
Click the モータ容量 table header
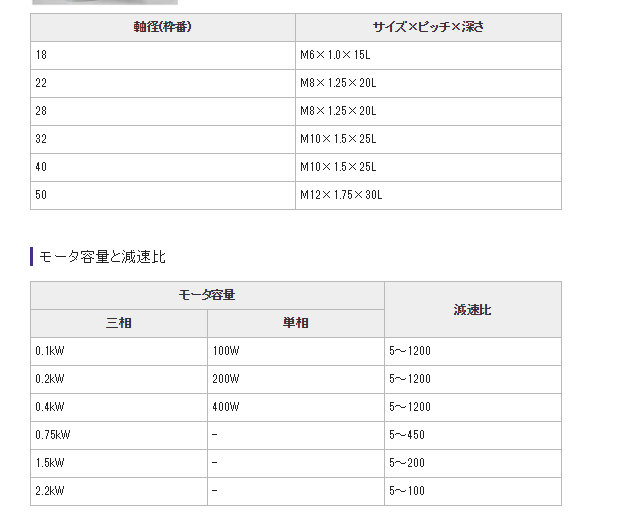click(207, 295)
